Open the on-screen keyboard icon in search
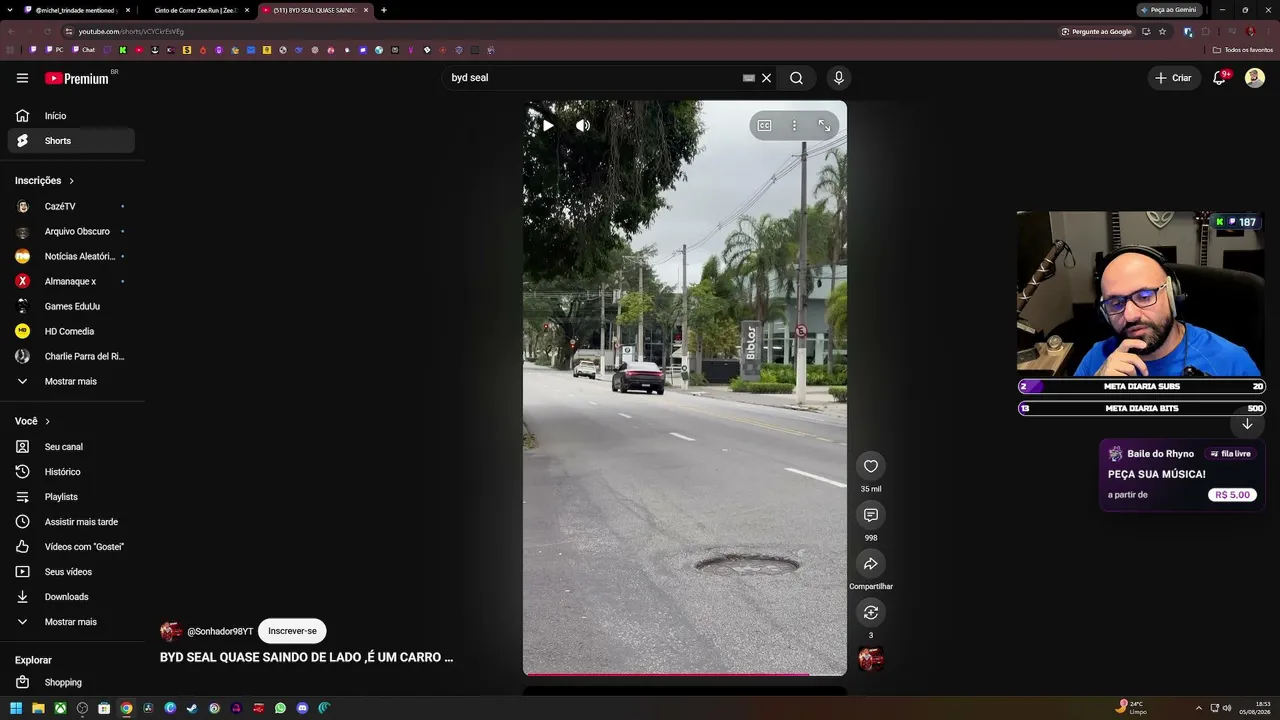The height and width of the screenshot is (720, 1280). pyautogui.click(x=748, y=78)
